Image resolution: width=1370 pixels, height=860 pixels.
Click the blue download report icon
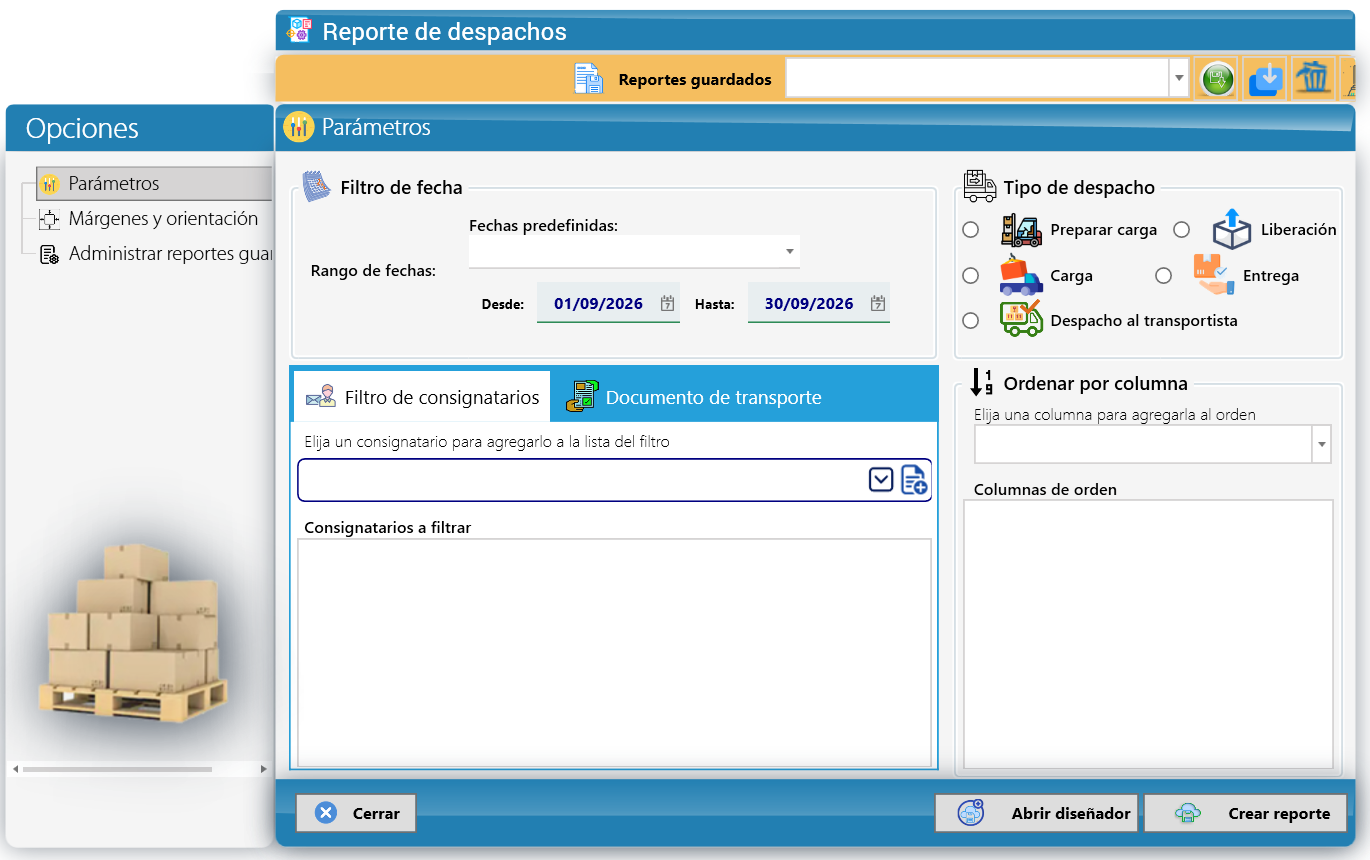(x=1265, y=78)
